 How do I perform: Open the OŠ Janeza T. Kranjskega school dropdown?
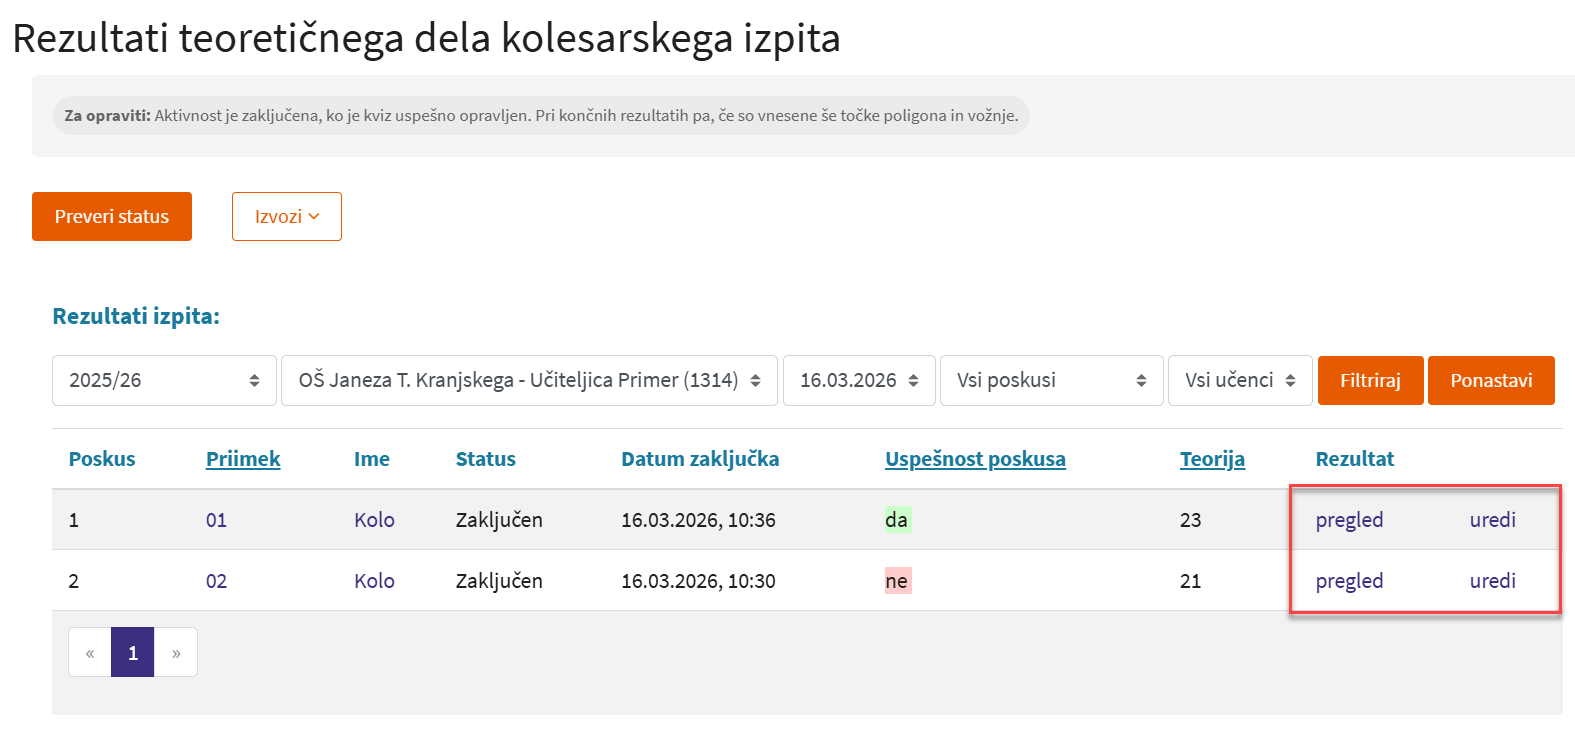529,380
